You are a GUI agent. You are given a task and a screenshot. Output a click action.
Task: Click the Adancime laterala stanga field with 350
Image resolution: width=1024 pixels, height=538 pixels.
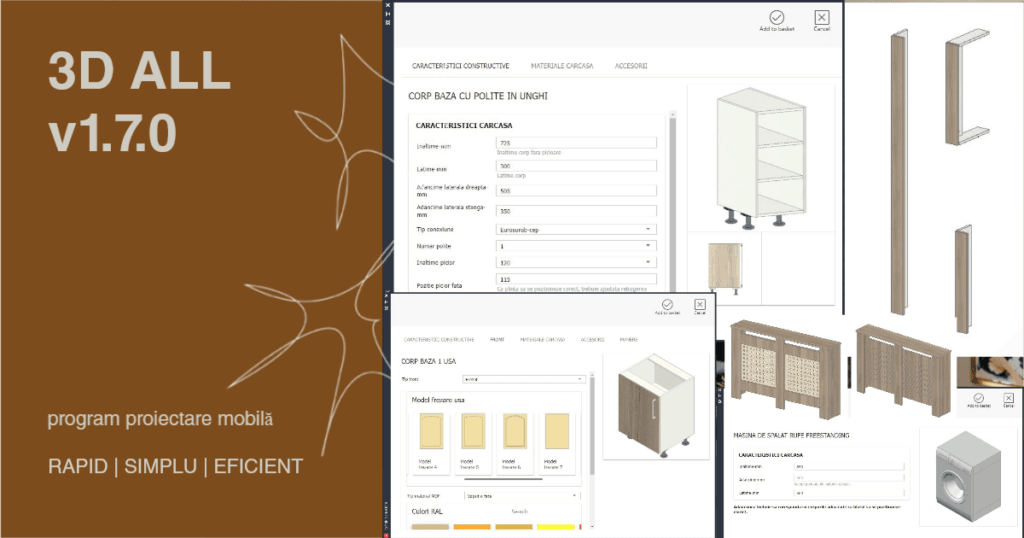click(576, 211)
